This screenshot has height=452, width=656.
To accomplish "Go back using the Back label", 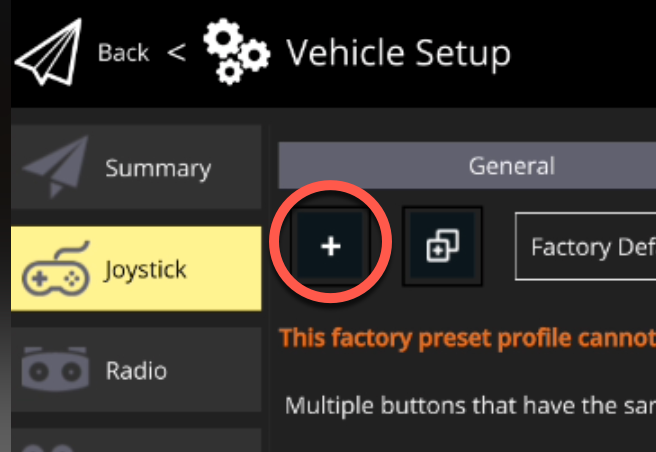I will [x=124, y=52].
